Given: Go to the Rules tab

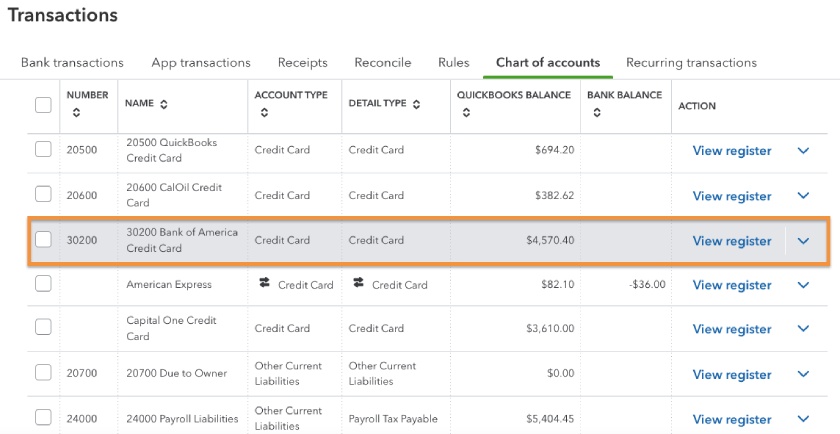Looking at the screenshot, I should point(454,63).
